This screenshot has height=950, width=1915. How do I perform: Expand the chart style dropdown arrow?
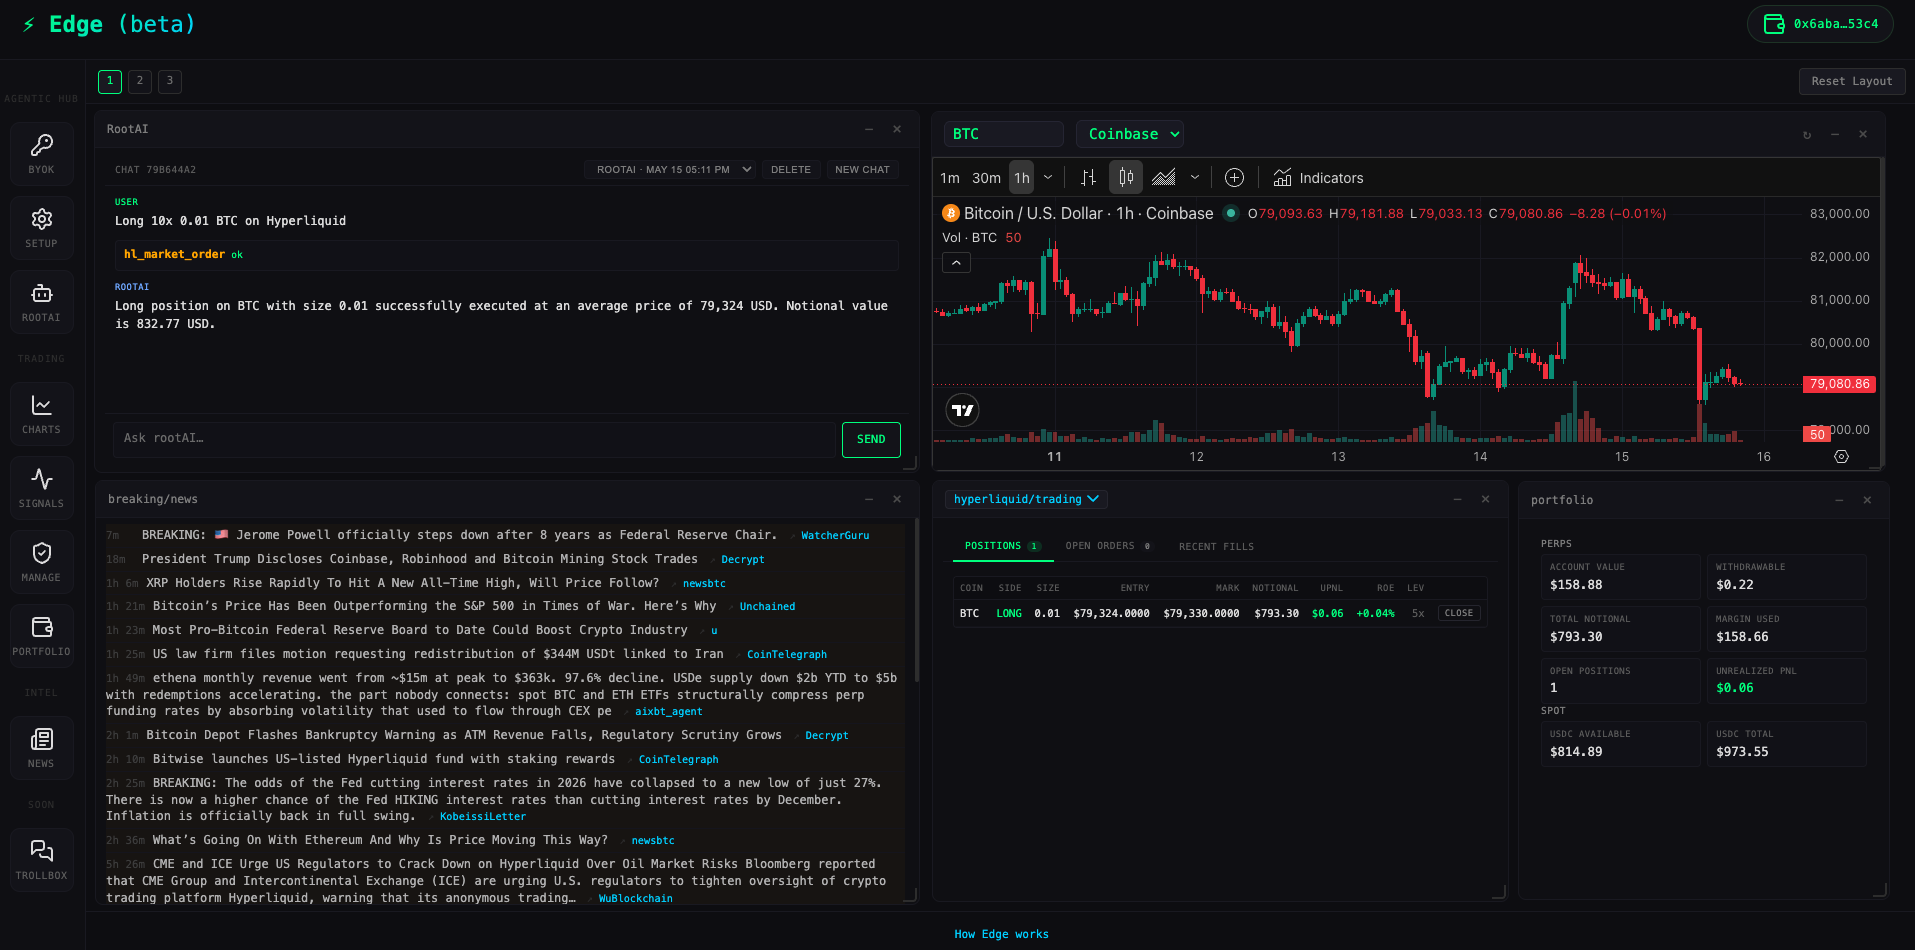click(x=1195, y=178)
